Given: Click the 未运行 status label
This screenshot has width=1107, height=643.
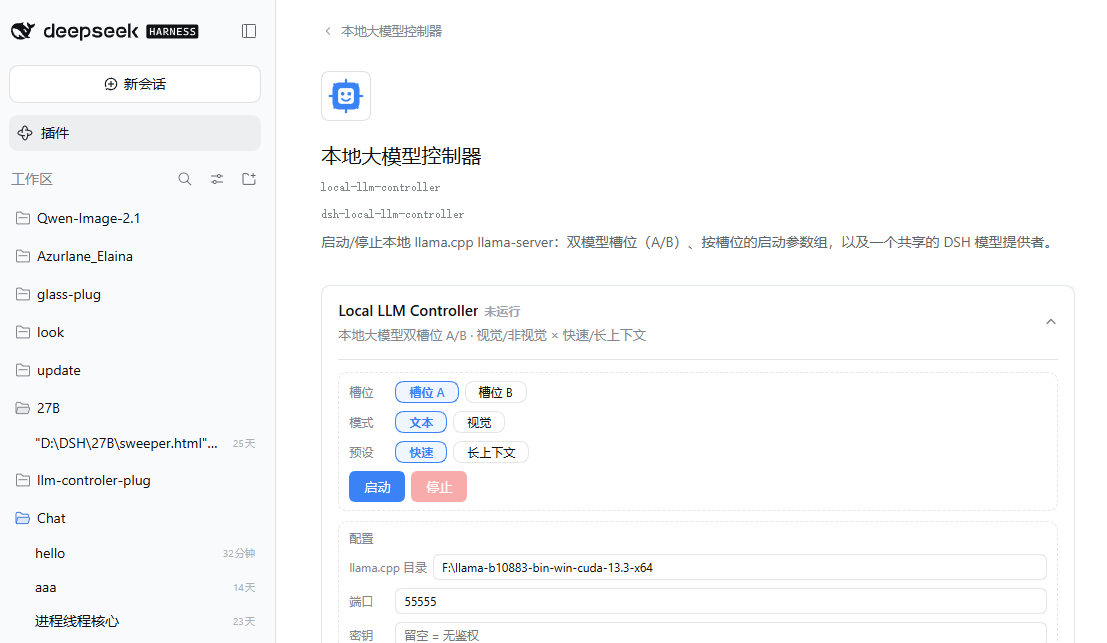Looking at the screenshot, I should point(502,312).
